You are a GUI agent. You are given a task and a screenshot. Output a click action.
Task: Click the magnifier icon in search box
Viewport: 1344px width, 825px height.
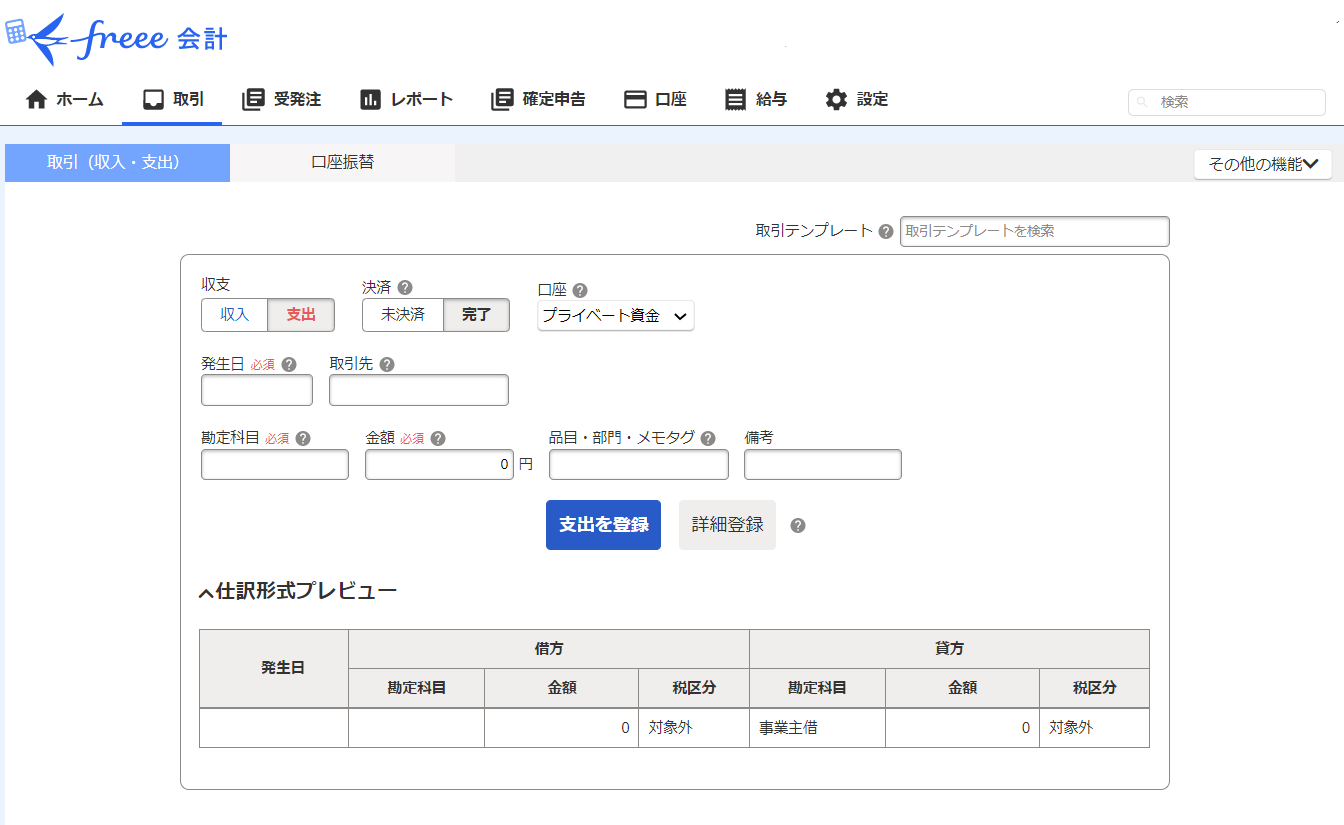pyautogui.click(x=1143, y=102)
